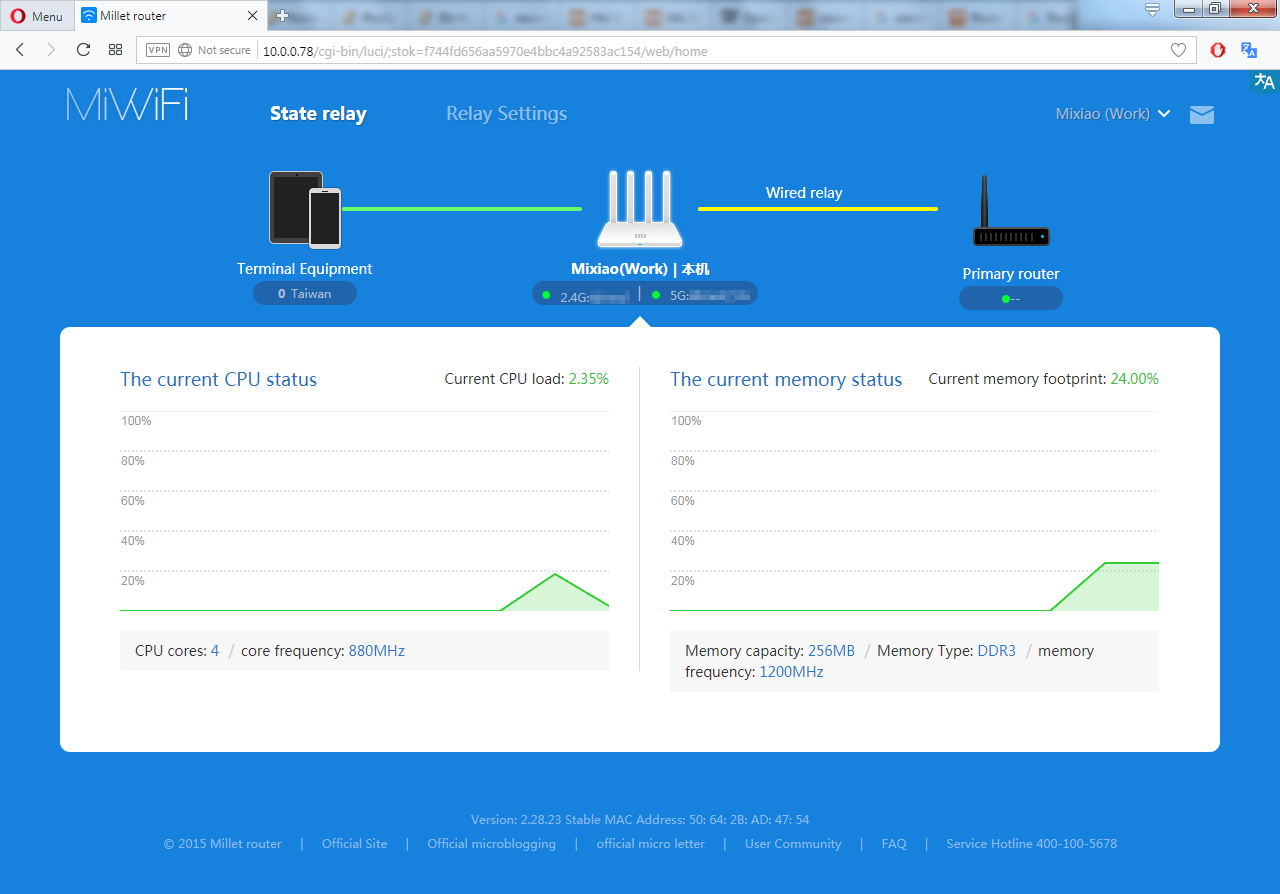The height and width of the screenshot is (894, 1280).
Task: Switch to Relay Settings tab
Action: tap(506, 114)
